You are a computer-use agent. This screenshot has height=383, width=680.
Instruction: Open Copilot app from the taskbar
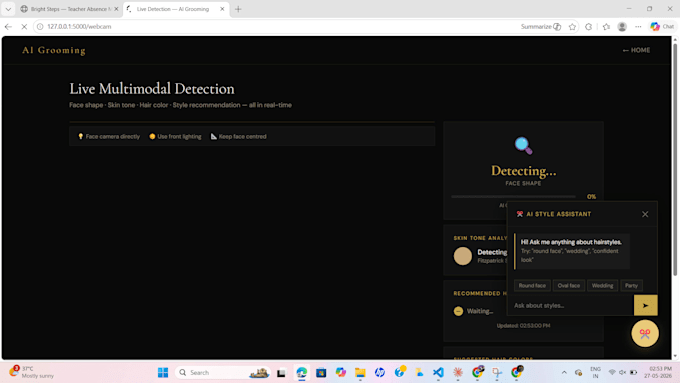[x=340, y=372]
